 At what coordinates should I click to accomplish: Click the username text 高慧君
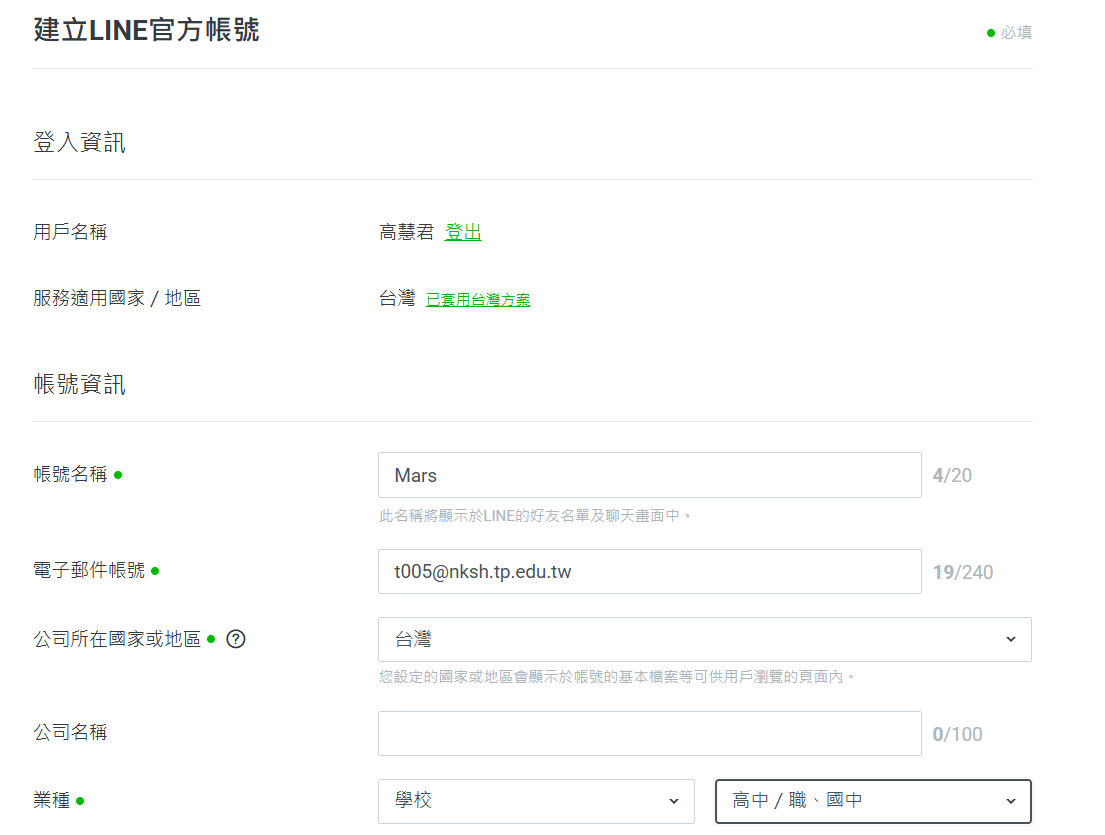coord(406,233)
